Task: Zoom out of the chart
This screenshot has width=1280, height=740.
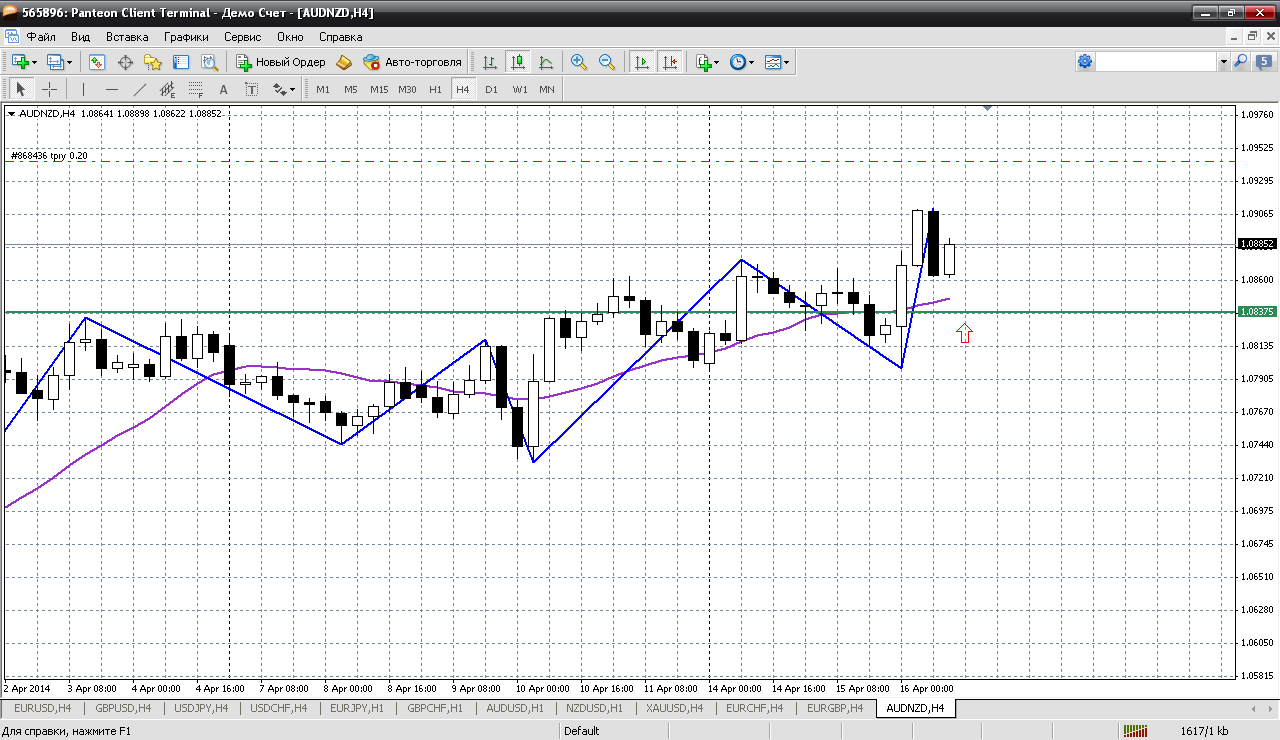Action: click(606, 62)
